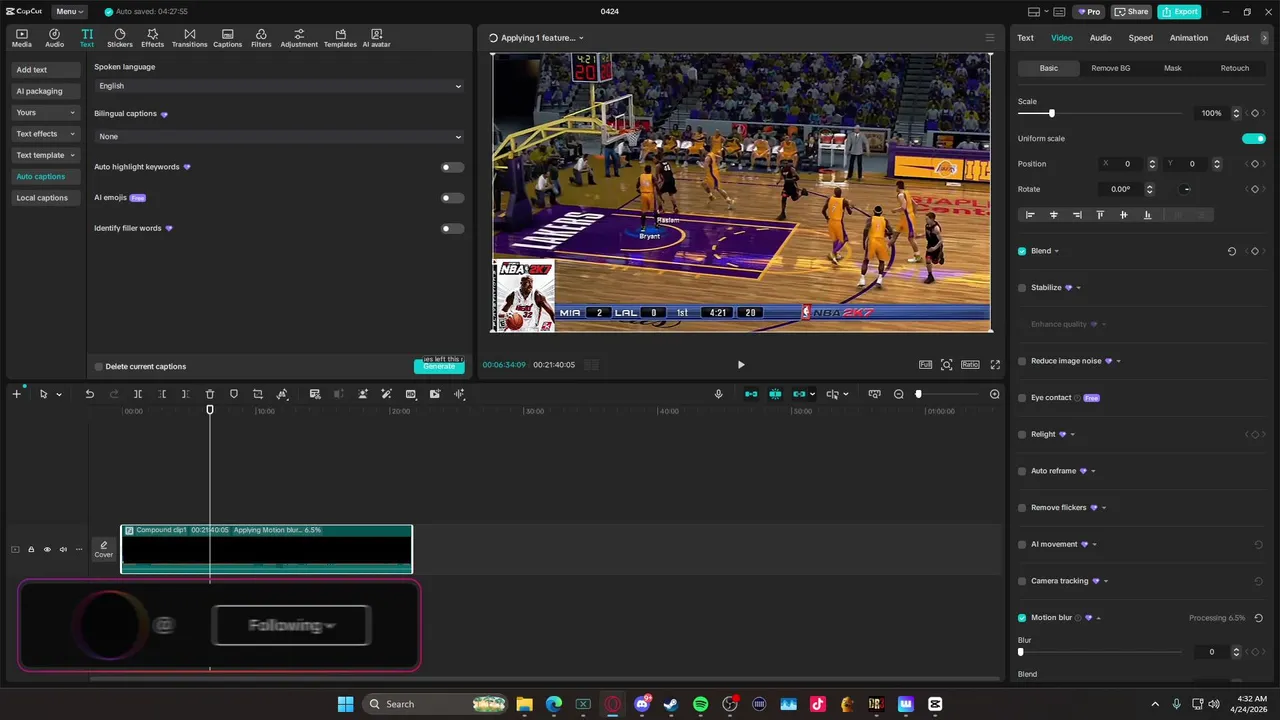This screenshot has height=720, width=1280.
Task: Click the Crop tool in timeline toolbar
Action: (258, 394)
